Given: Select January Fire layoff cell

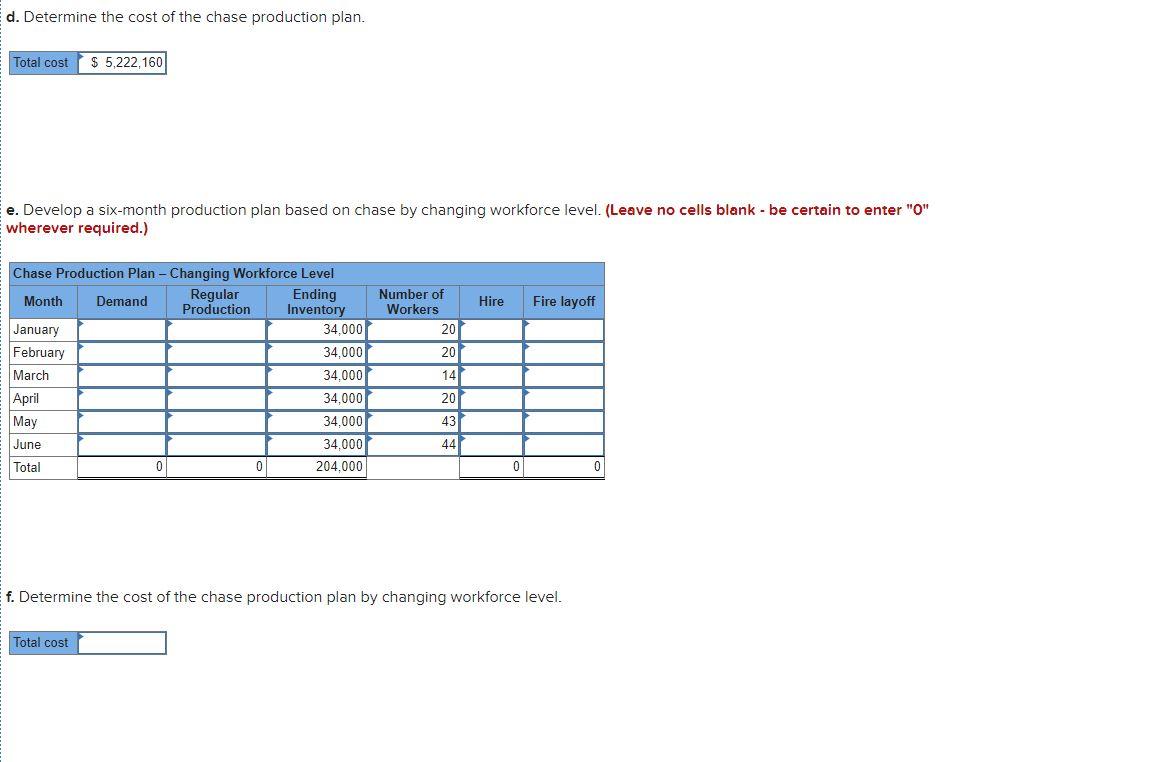Looking at the screenshot, I should click(x=564, y=329).
